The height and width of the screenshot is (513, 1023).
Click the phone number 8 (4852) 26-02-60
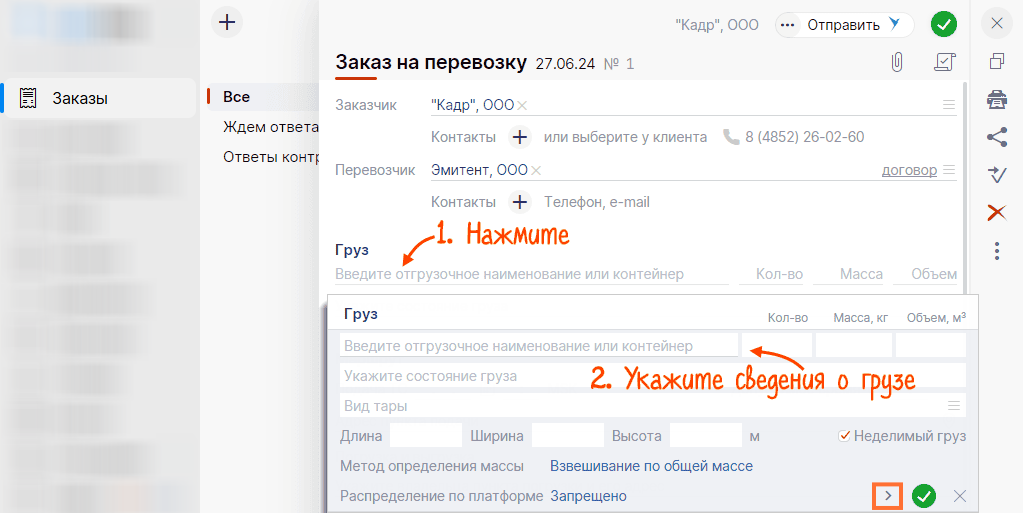(x=804, y=137)
